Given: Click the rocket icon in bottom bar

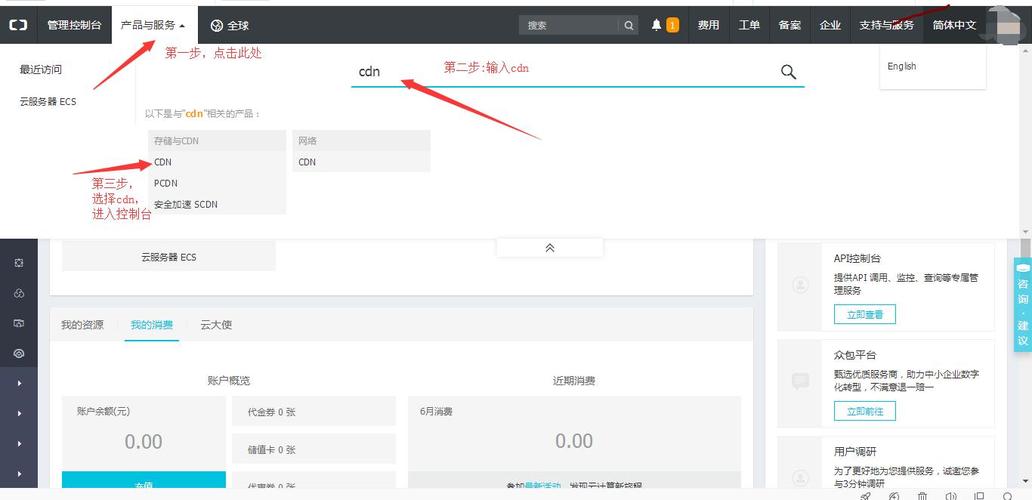Looking at the screenshot, I should 866,496.
